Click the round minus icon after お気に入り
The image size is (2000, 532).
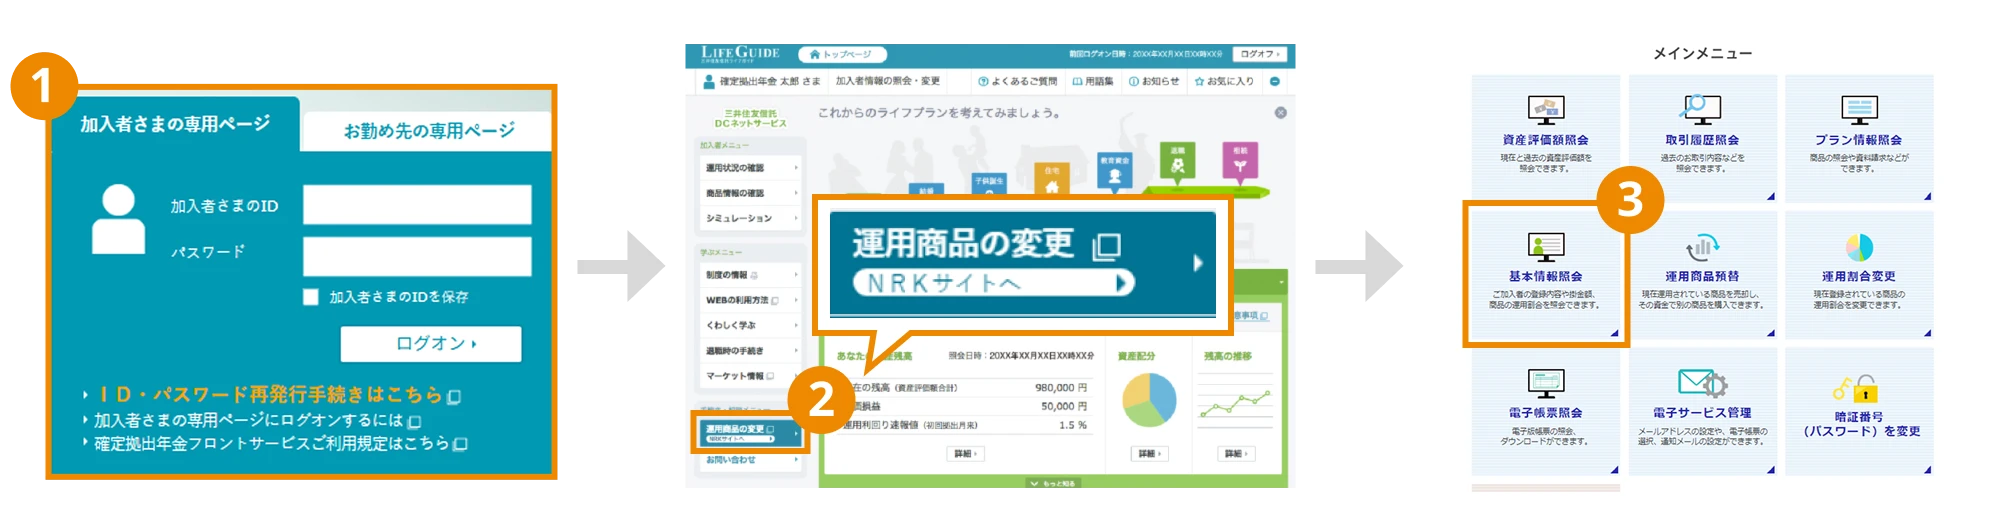[x=1275, y=81]
